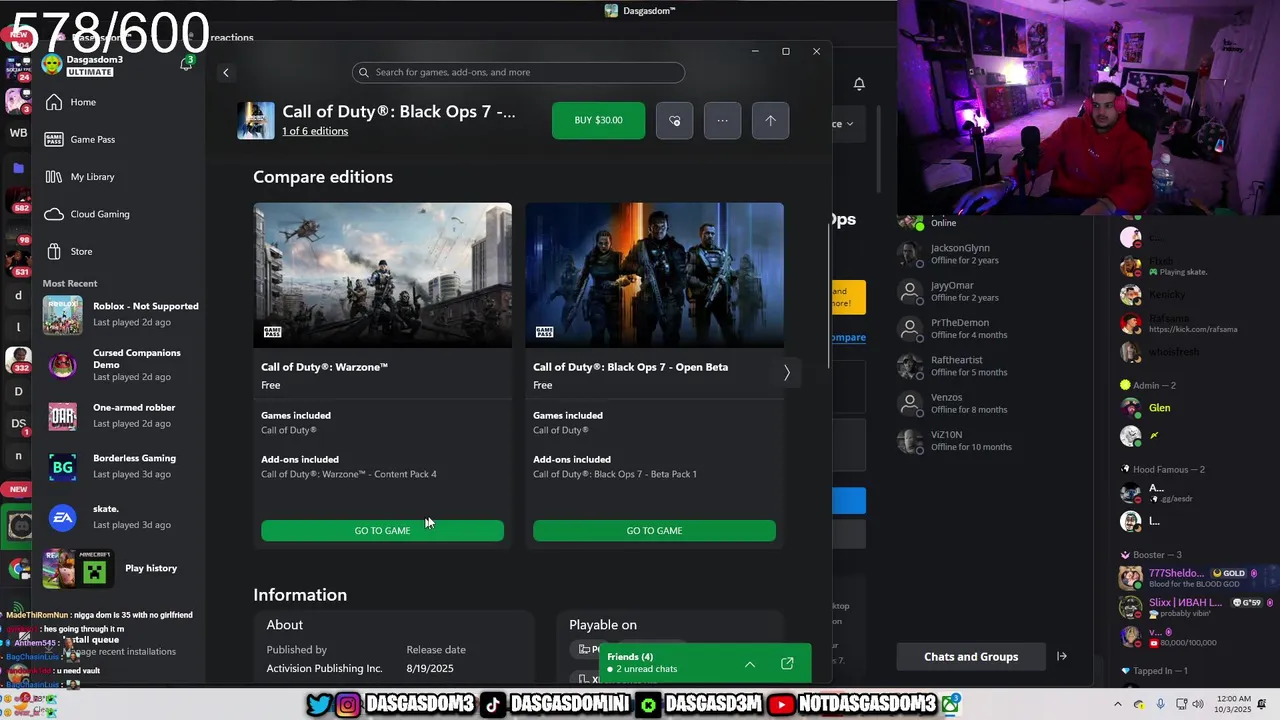Open Store in sidebar
Image resolution: width=1280 pixels, height=720 pixels.
click(x=81, y=251)
